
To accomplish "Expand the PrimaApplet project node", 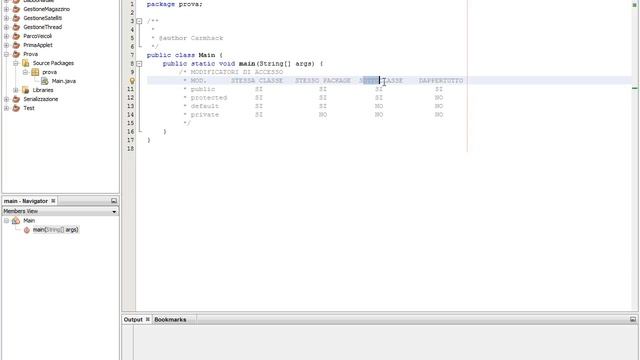I will (x=7, y=45).
